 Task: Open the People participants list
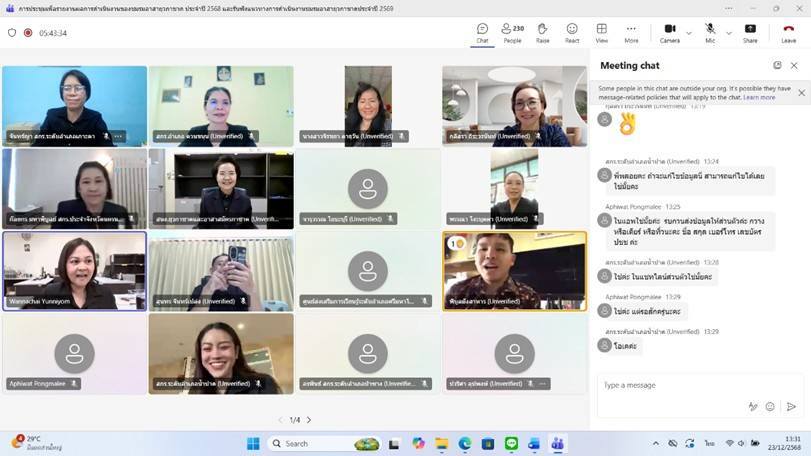click(512, 32)
